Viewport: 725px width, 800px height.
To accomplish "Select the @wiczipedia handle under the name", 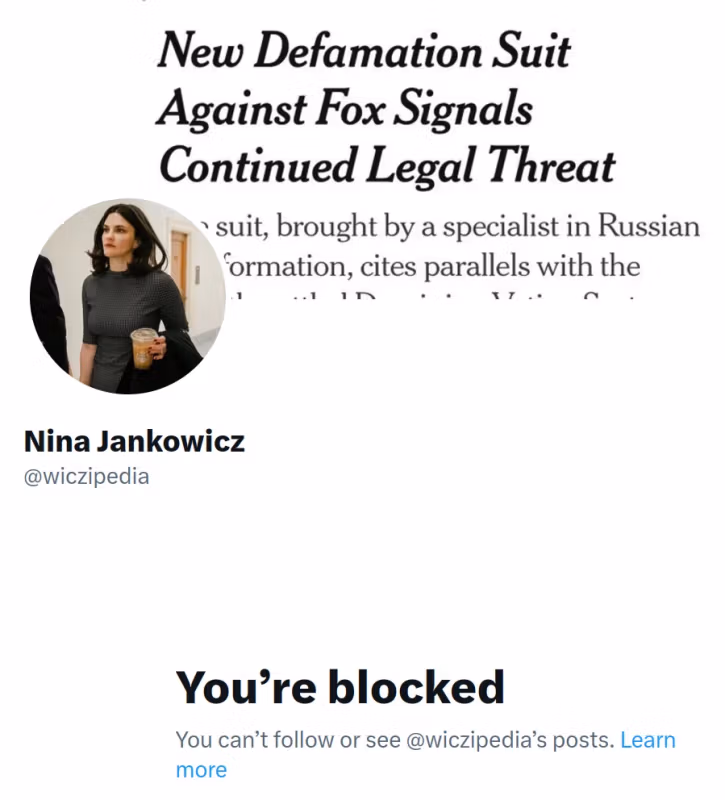I will pyautogui.click(x=86, y=476).
